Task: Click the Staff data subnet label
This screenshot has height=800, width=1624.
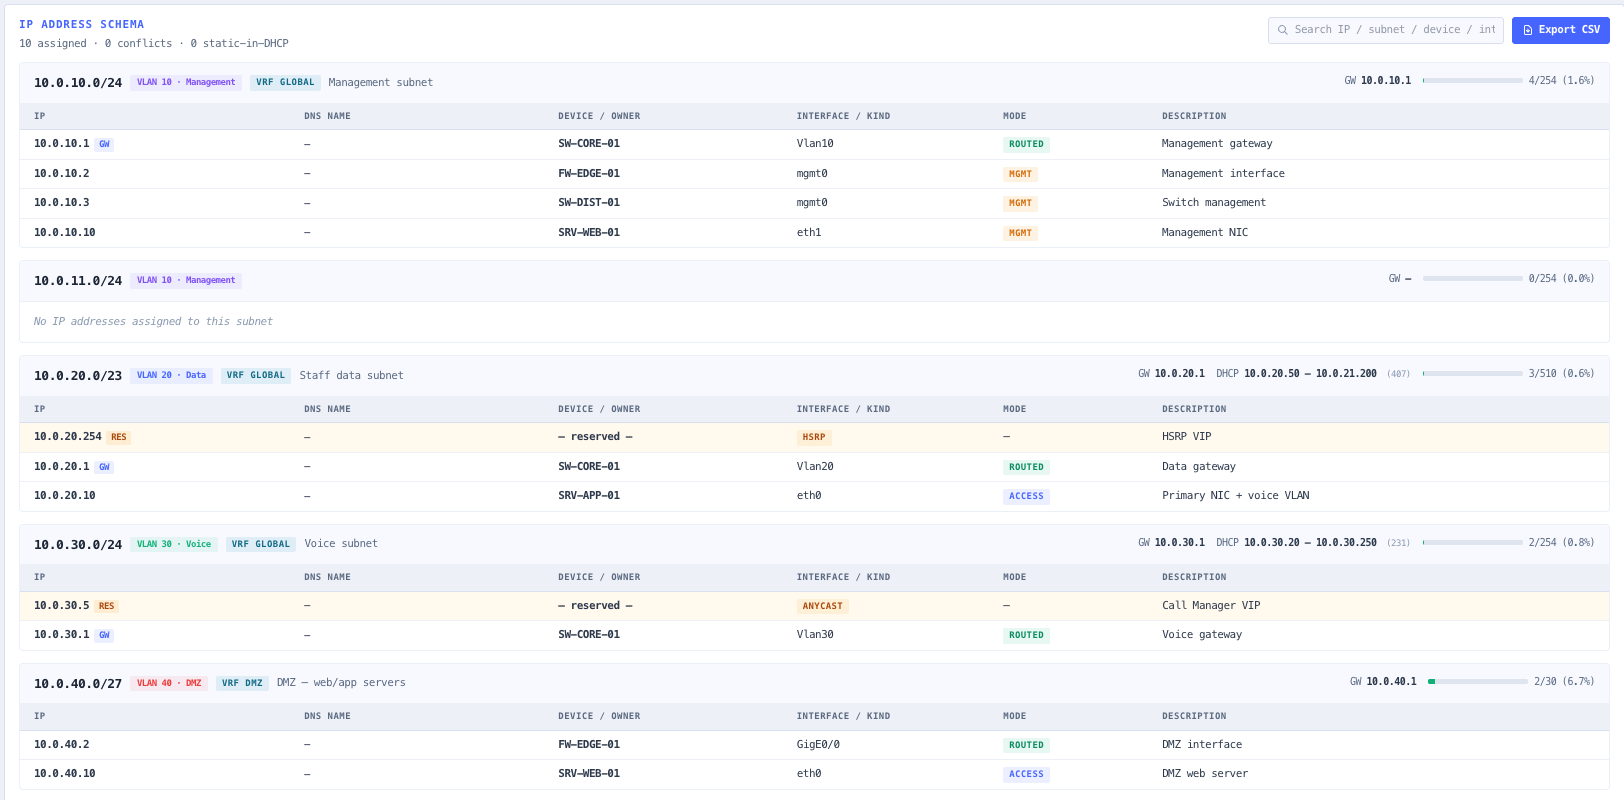Action: coord(351,376)
